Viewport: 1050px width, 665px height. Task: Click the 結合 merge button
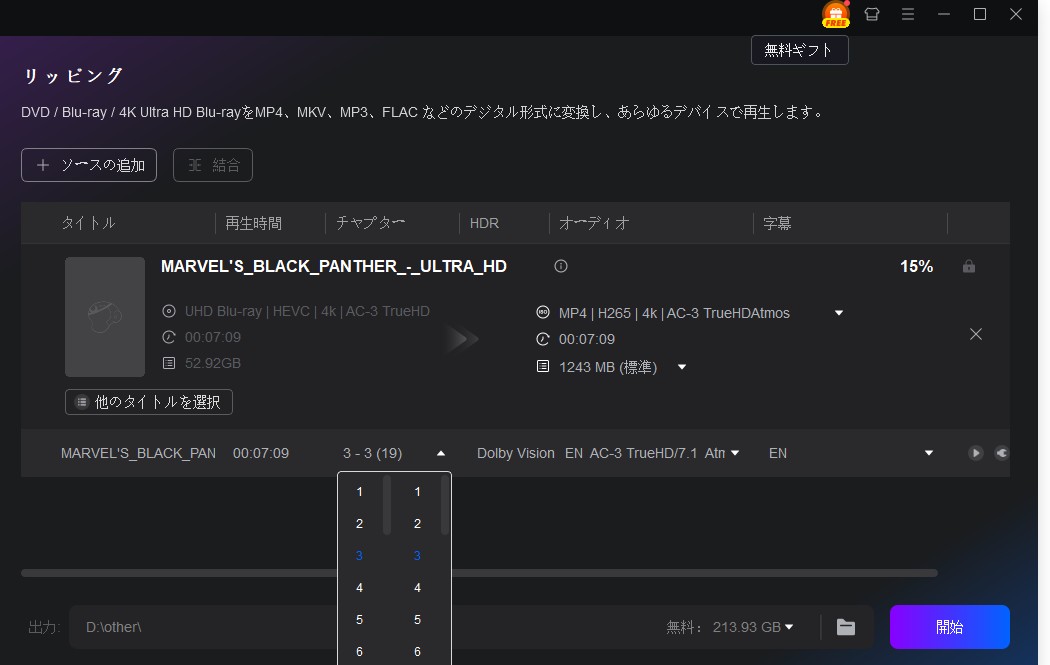[213, 165]
